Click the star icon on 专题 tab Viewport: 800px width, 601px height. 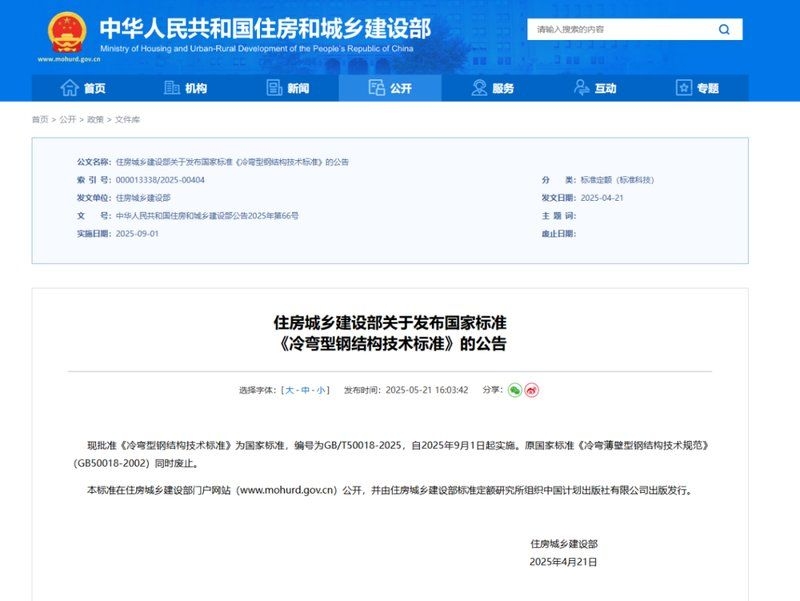(x=683, y=89)
